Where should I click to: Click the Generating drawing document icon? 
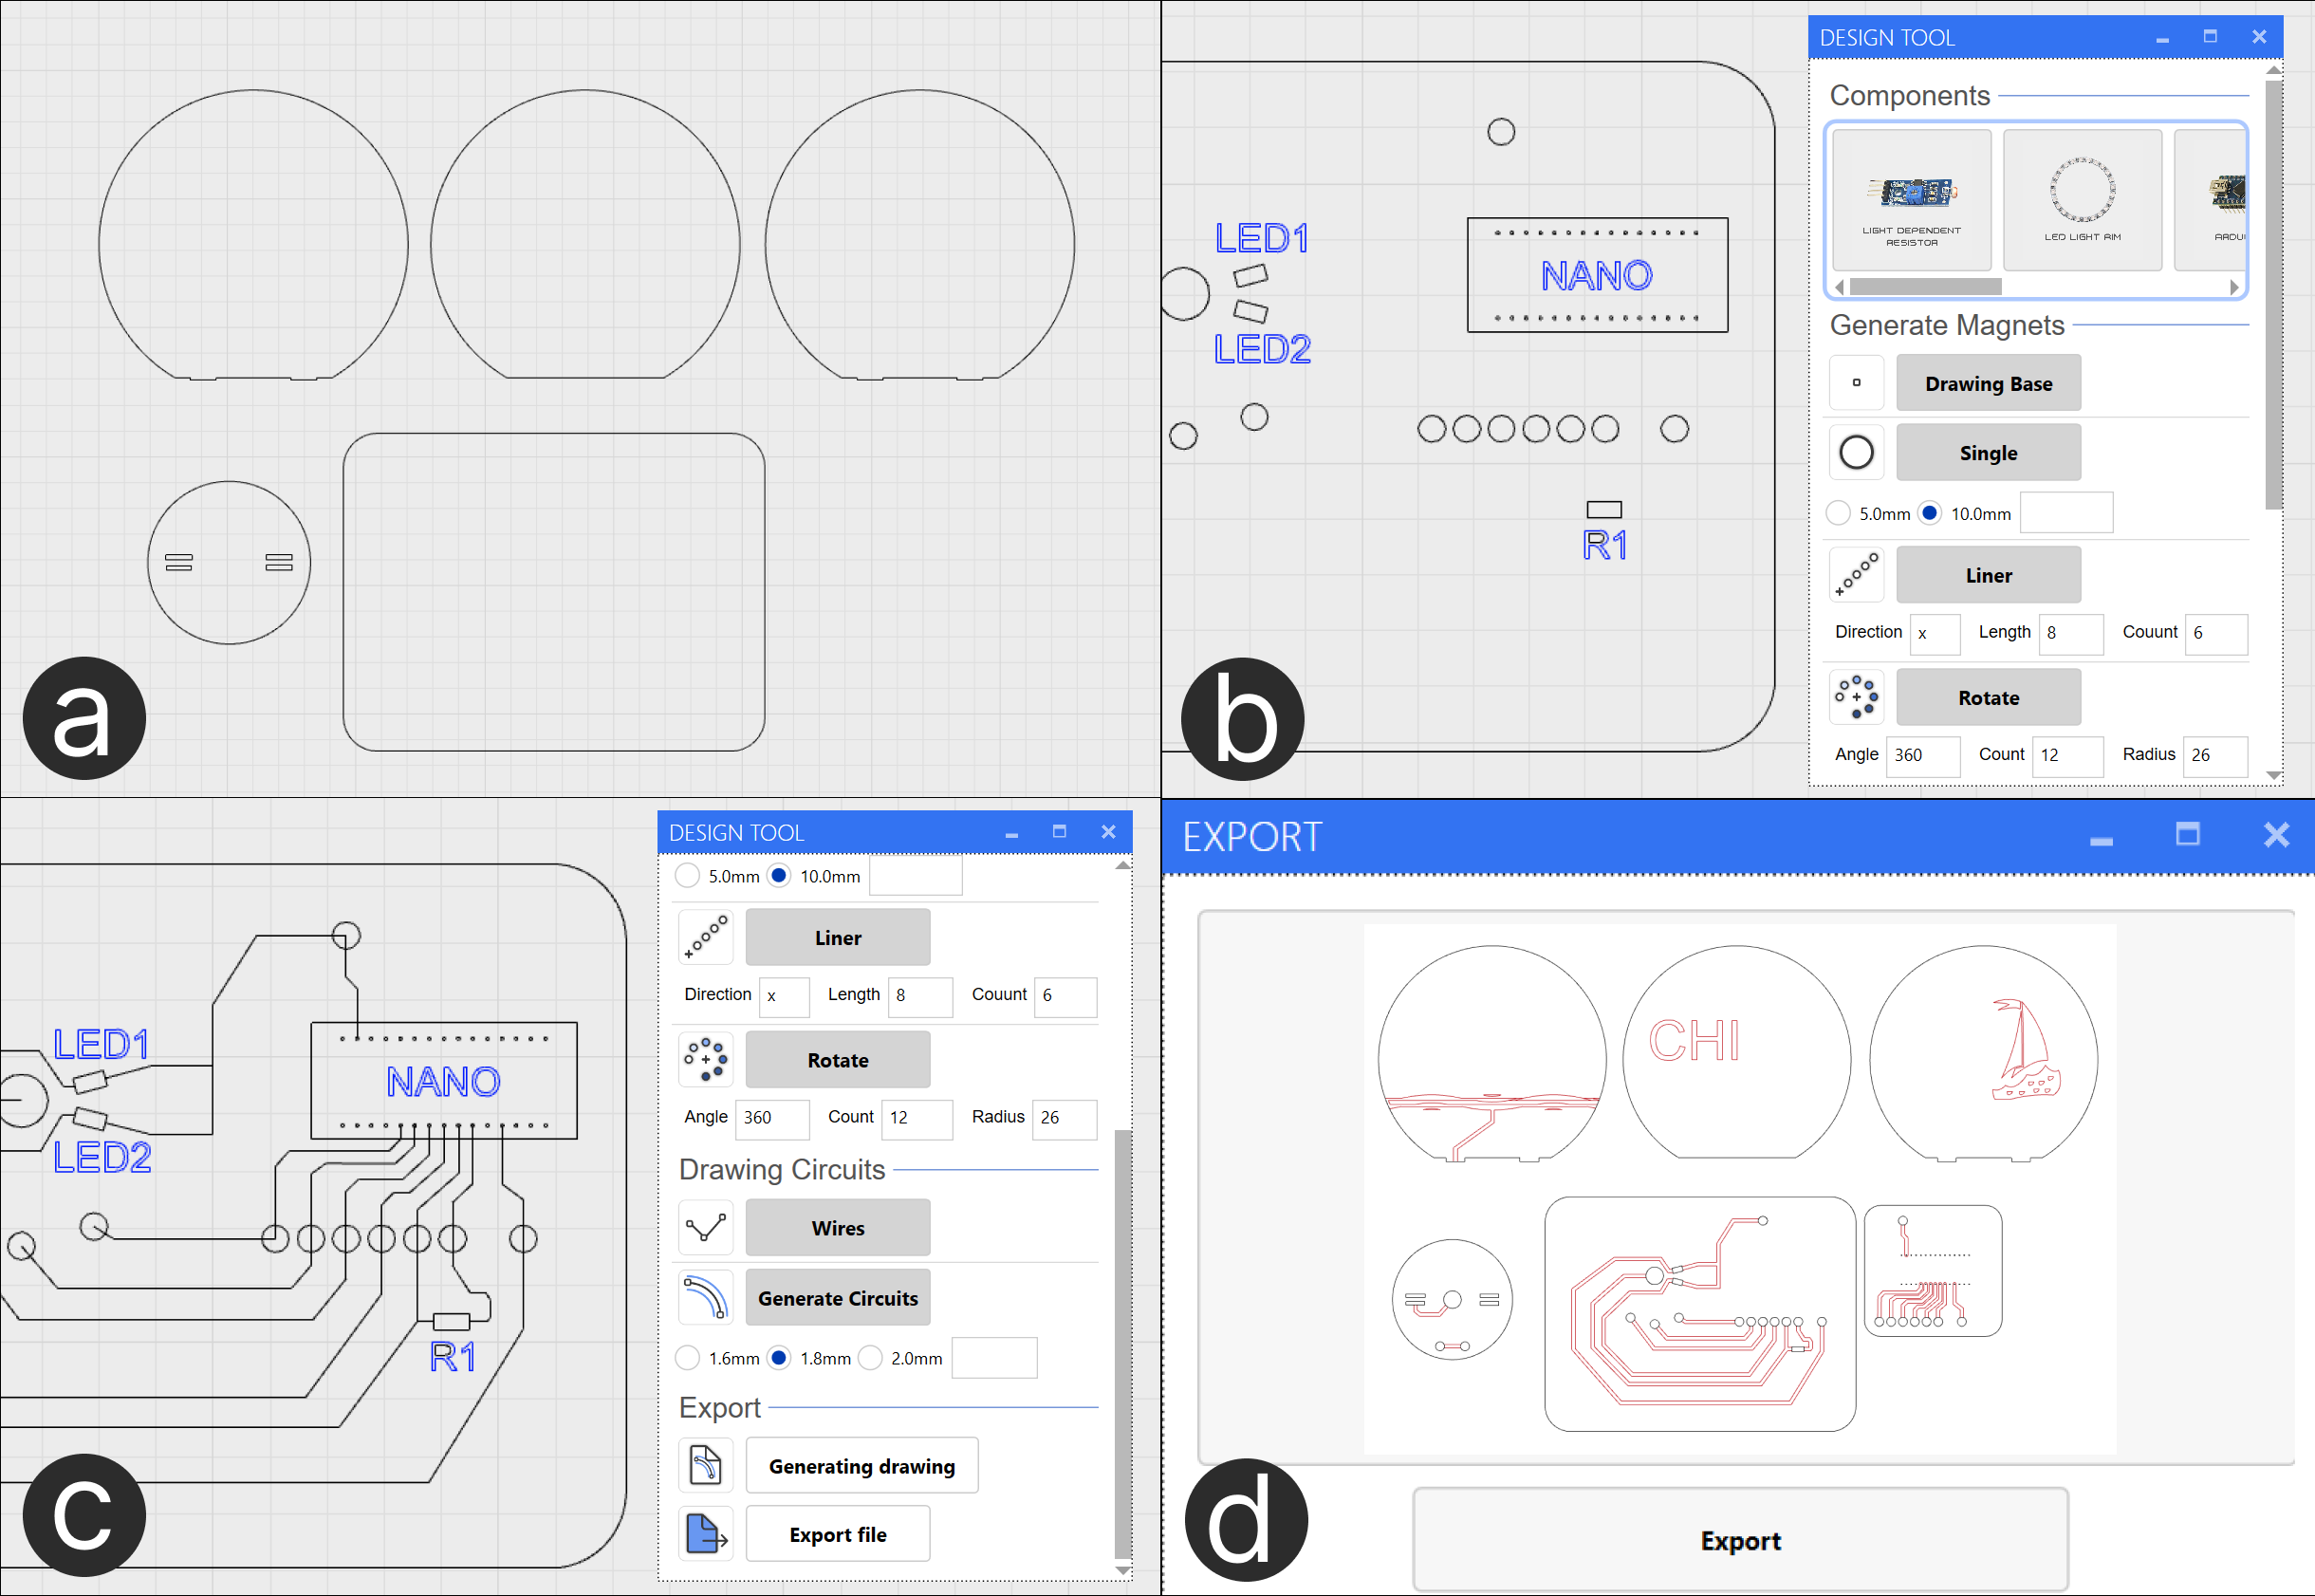[x=706, y=1466]
